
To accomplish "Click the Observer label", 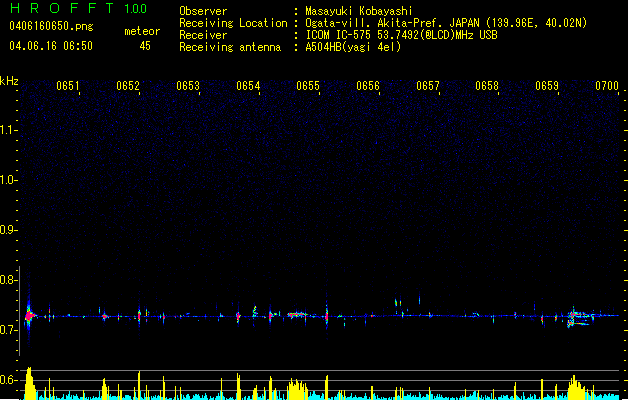I will pos(203,11).
